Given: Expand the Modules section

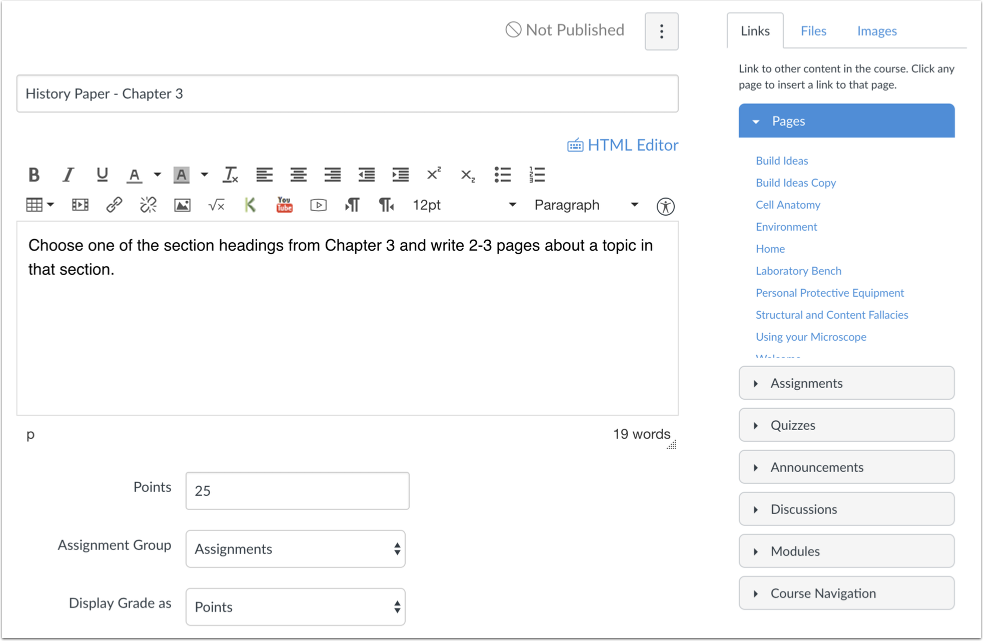Looking at the screenshot, I should tap(846, 551).
